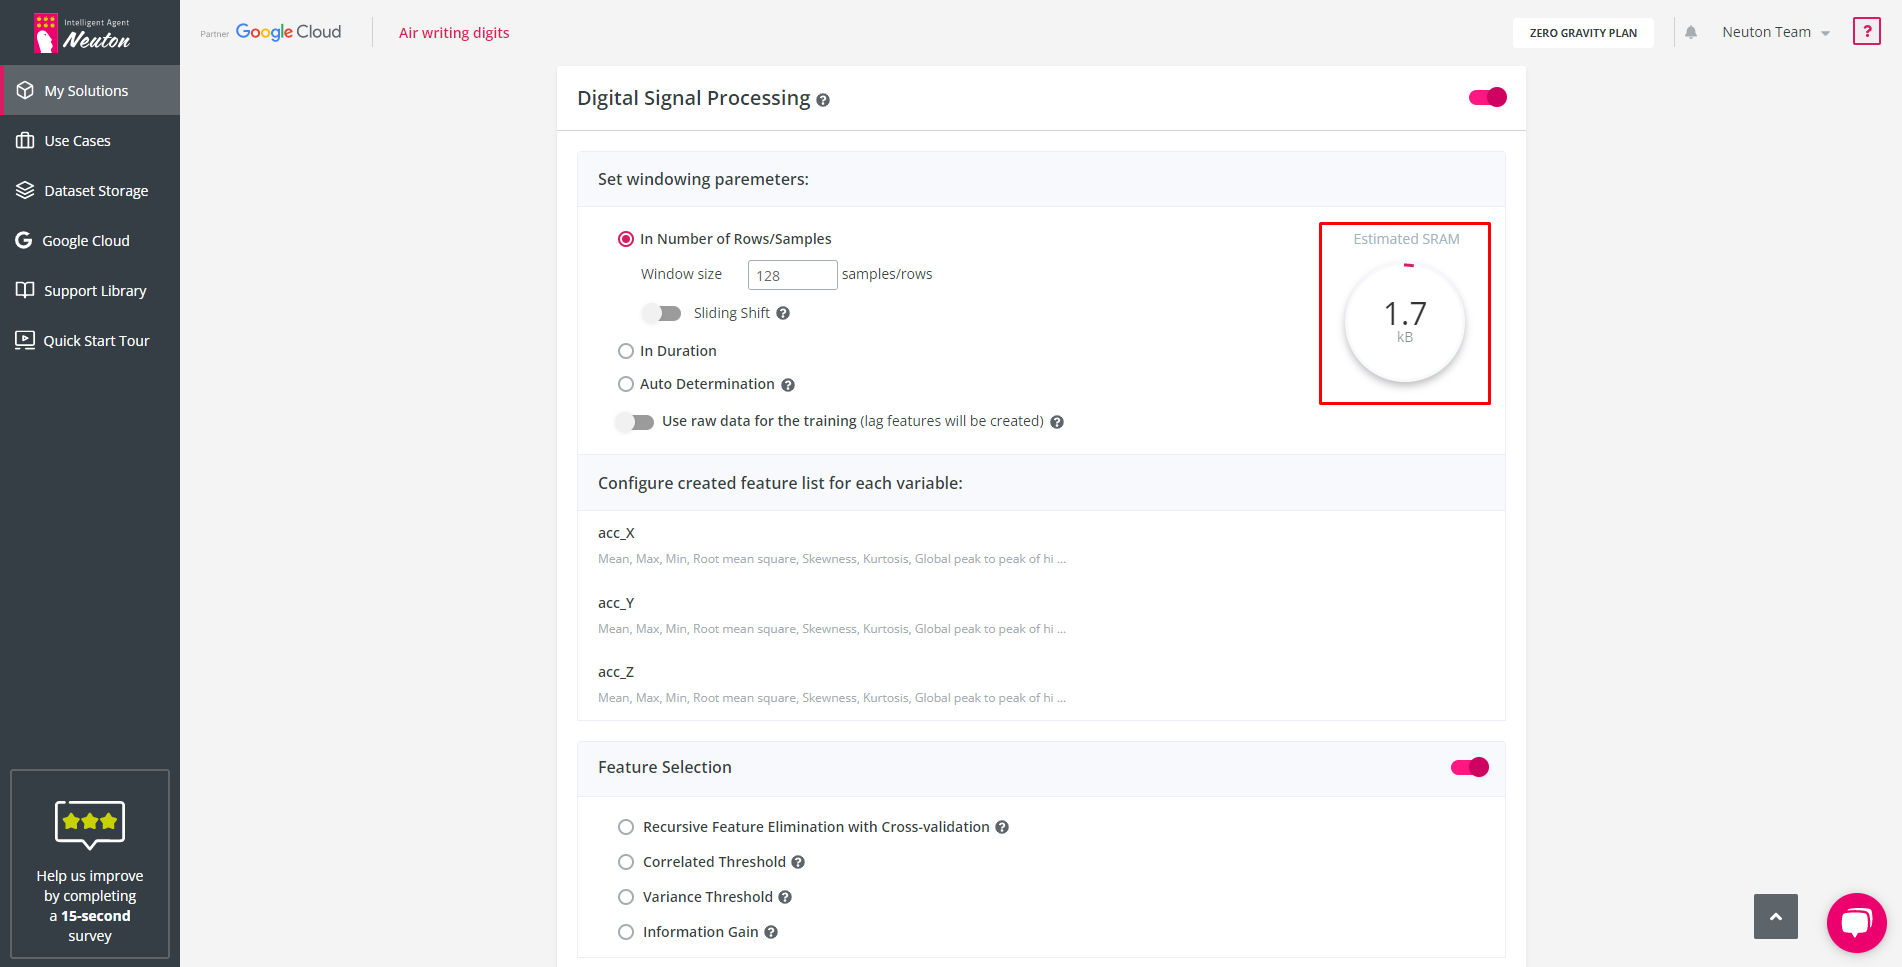Open the Neuton Team account dropdown
This screenshot has width=1902, height=967.
(1776, 32)
